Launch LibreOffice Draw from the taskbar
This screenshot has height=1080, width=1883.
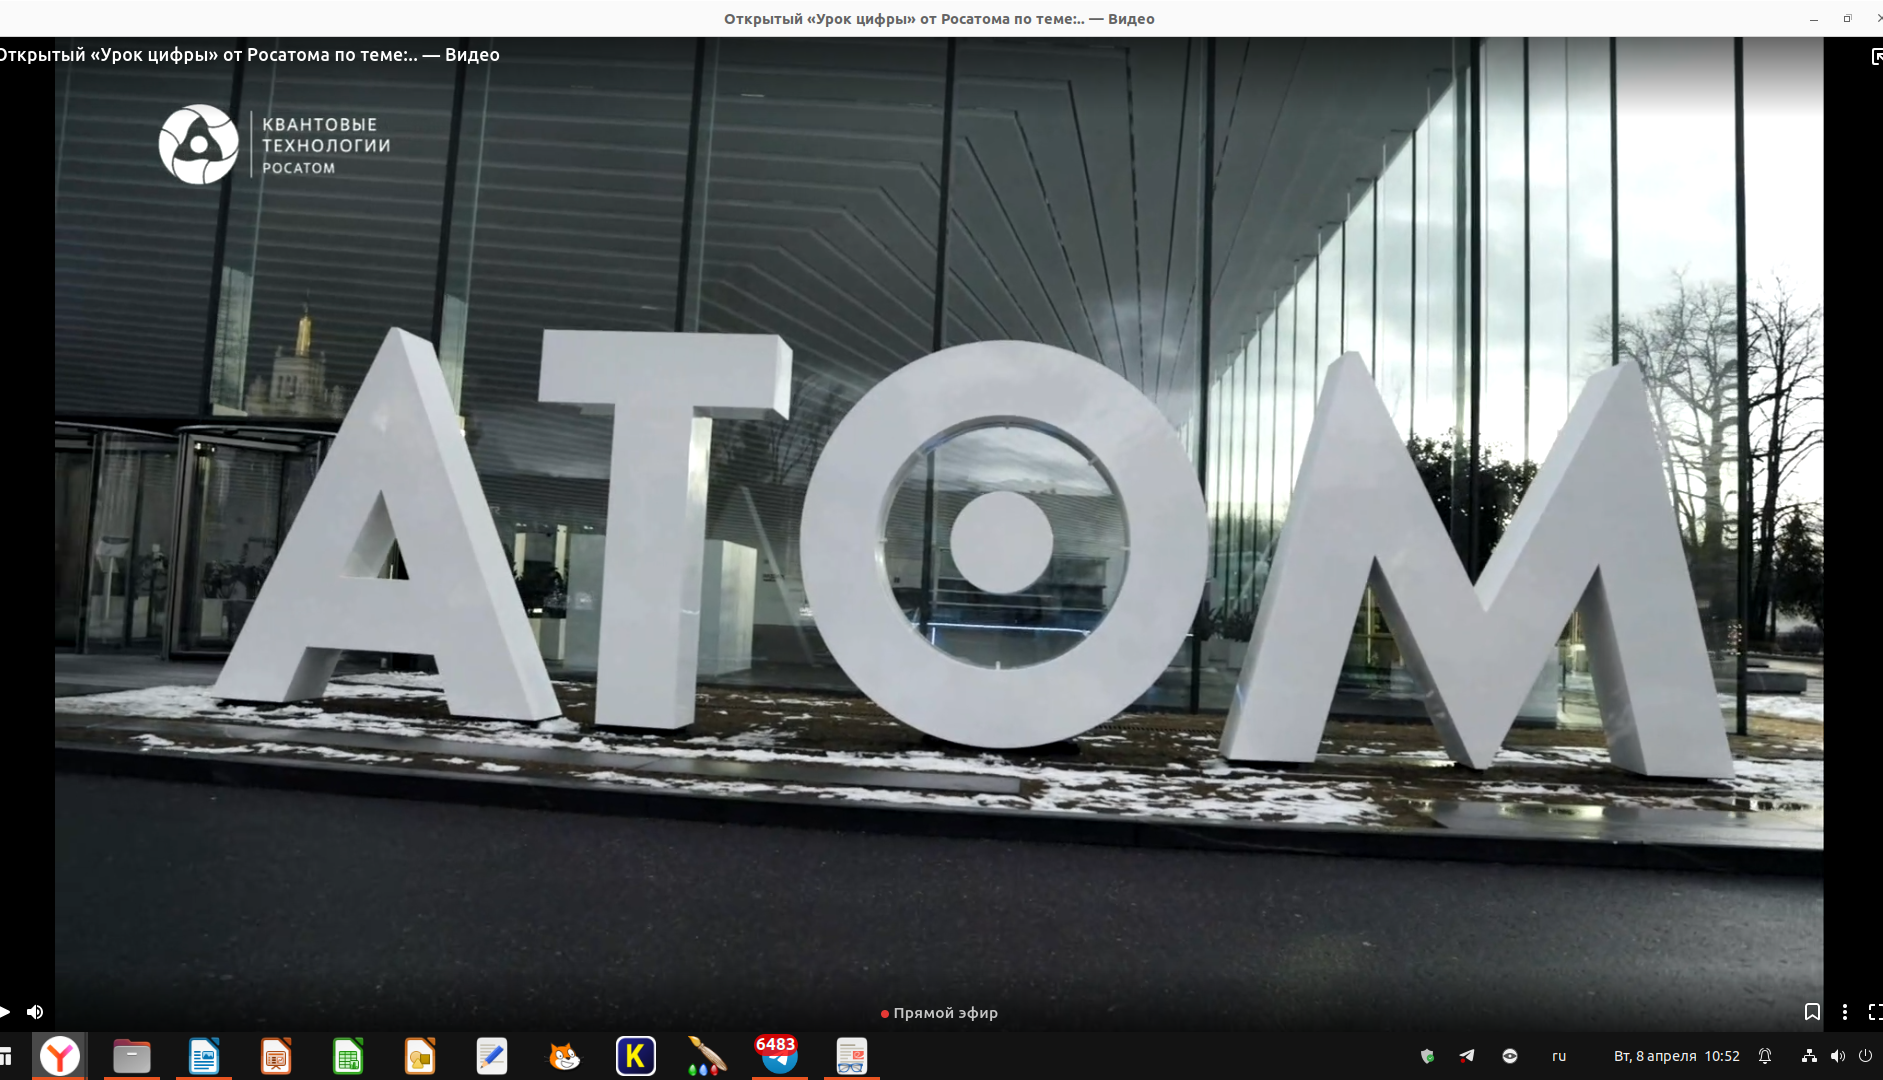coord(420,1056)
